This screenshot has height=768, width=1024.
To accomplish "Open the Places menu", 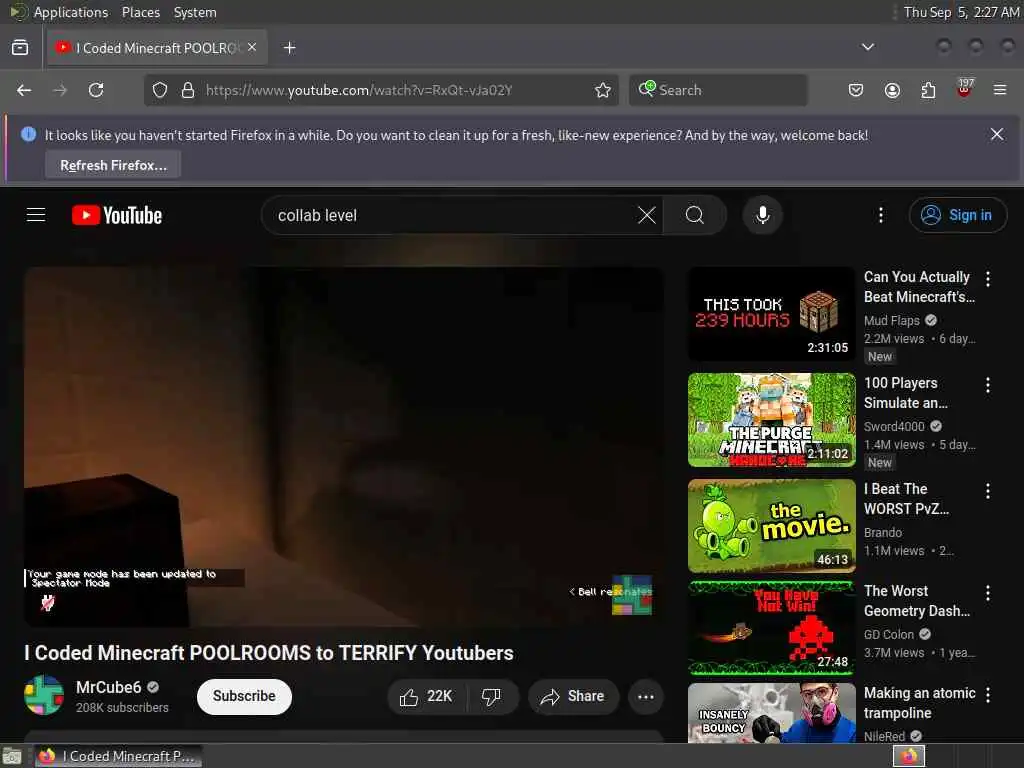I will pyautogui.click(x=141, y=12).
